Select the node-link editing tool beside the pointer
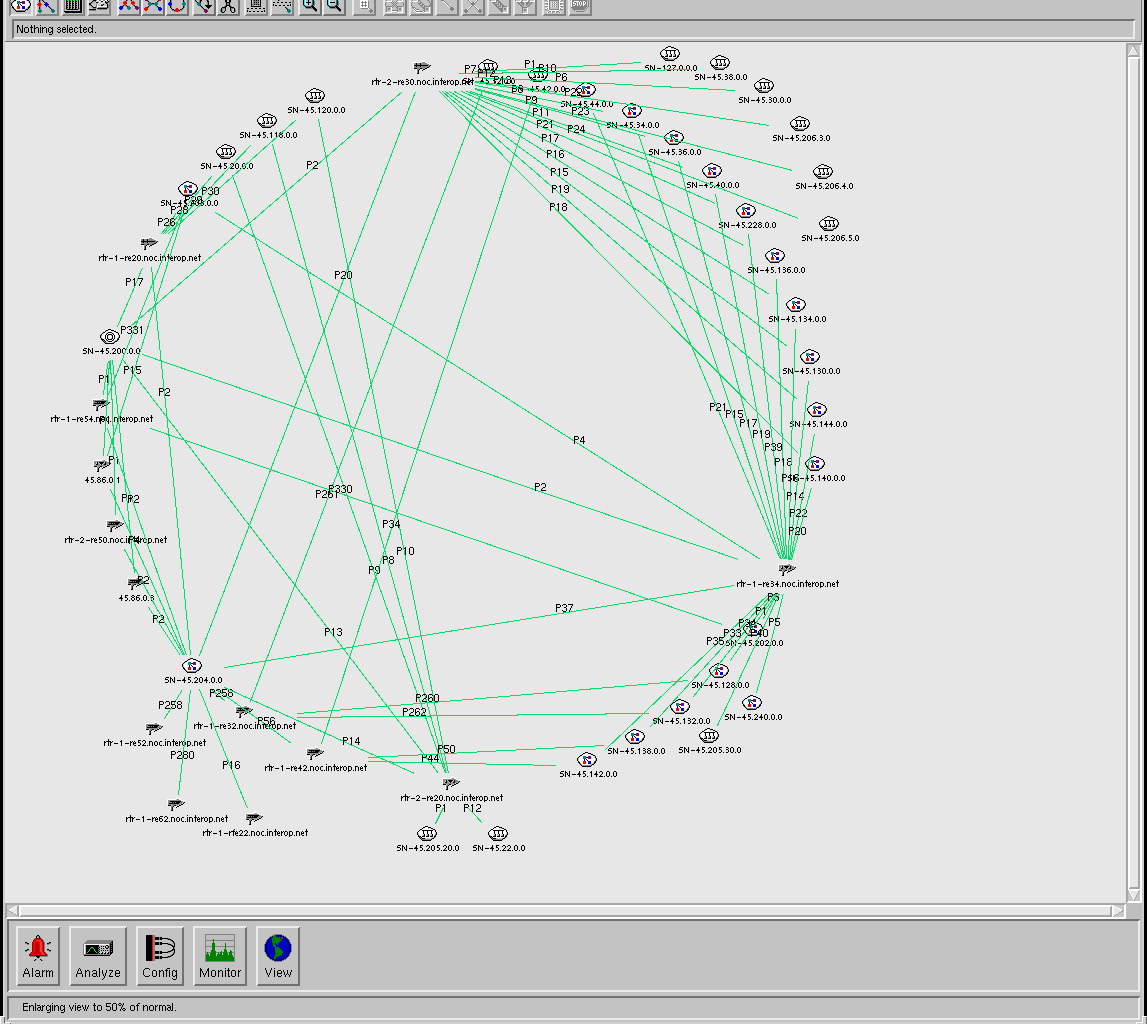This screenshot has width=1147, height=1024. pyautogui.click(x=47, y=7)
